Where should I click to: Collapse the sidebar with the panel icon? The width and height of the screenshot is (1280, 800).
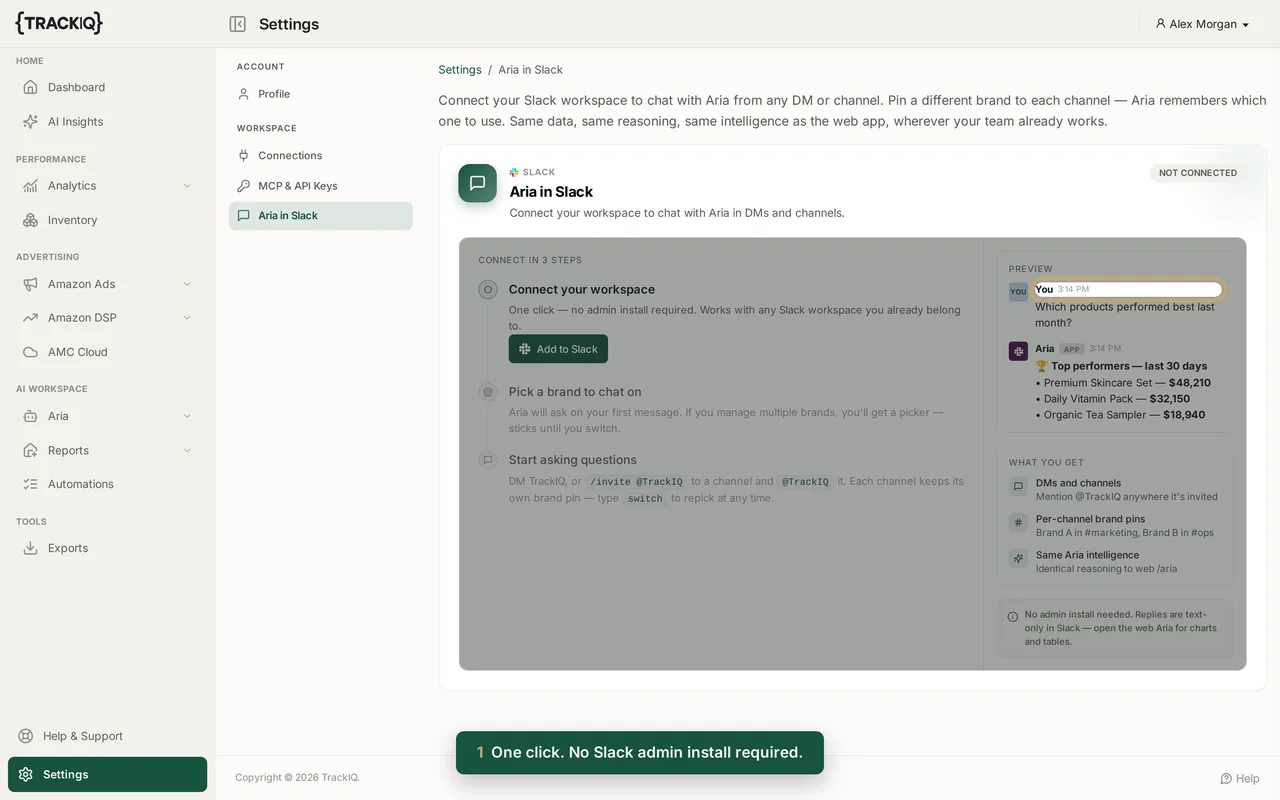[x=237, y=24]
